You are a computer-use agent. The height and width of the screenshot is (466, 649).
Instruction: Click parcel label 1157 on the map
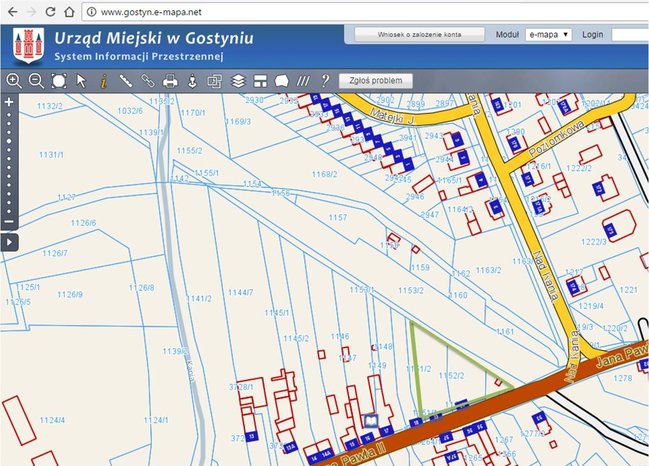pyautogui.click(x=338, y=217)
